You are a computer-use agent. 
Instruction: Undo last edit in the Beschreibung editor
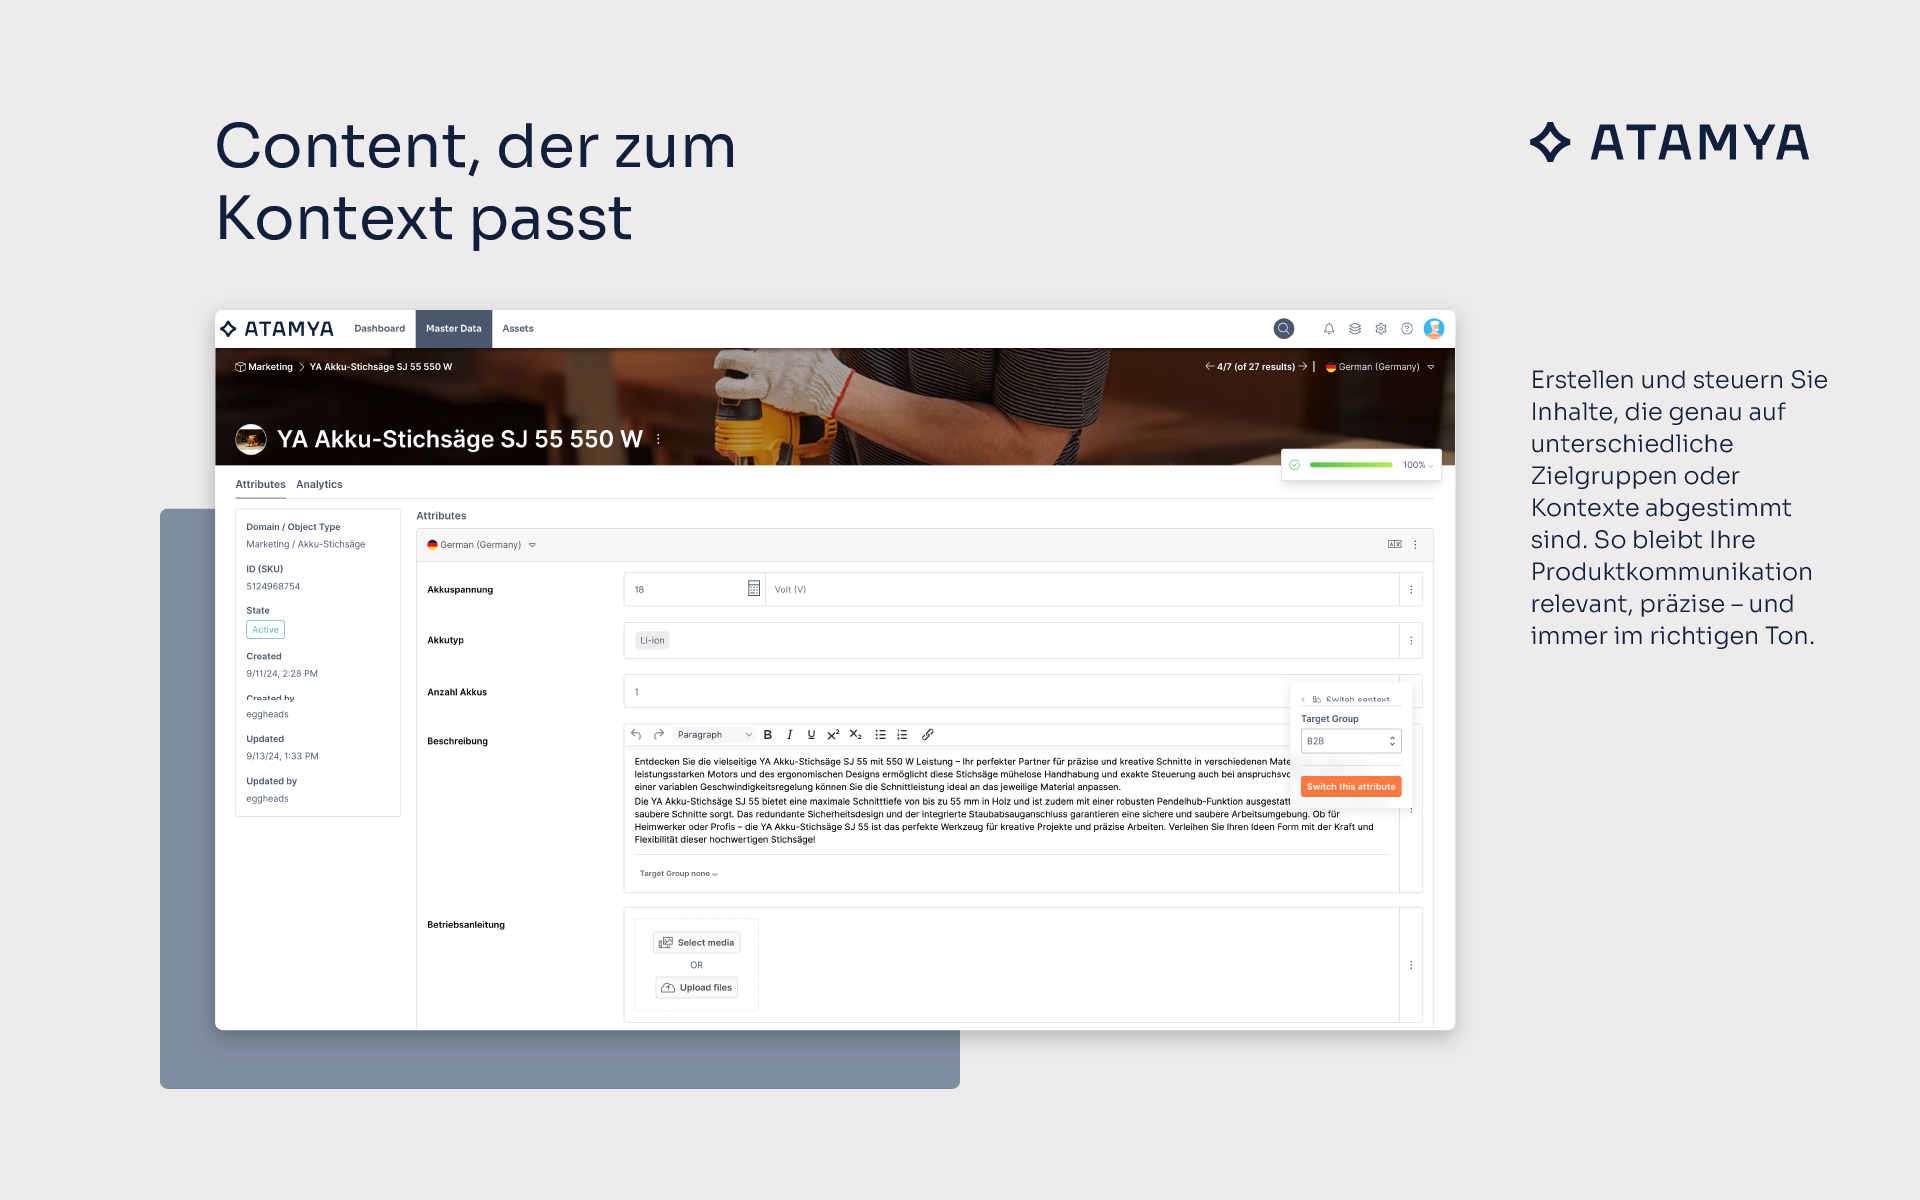pos(636,735)
